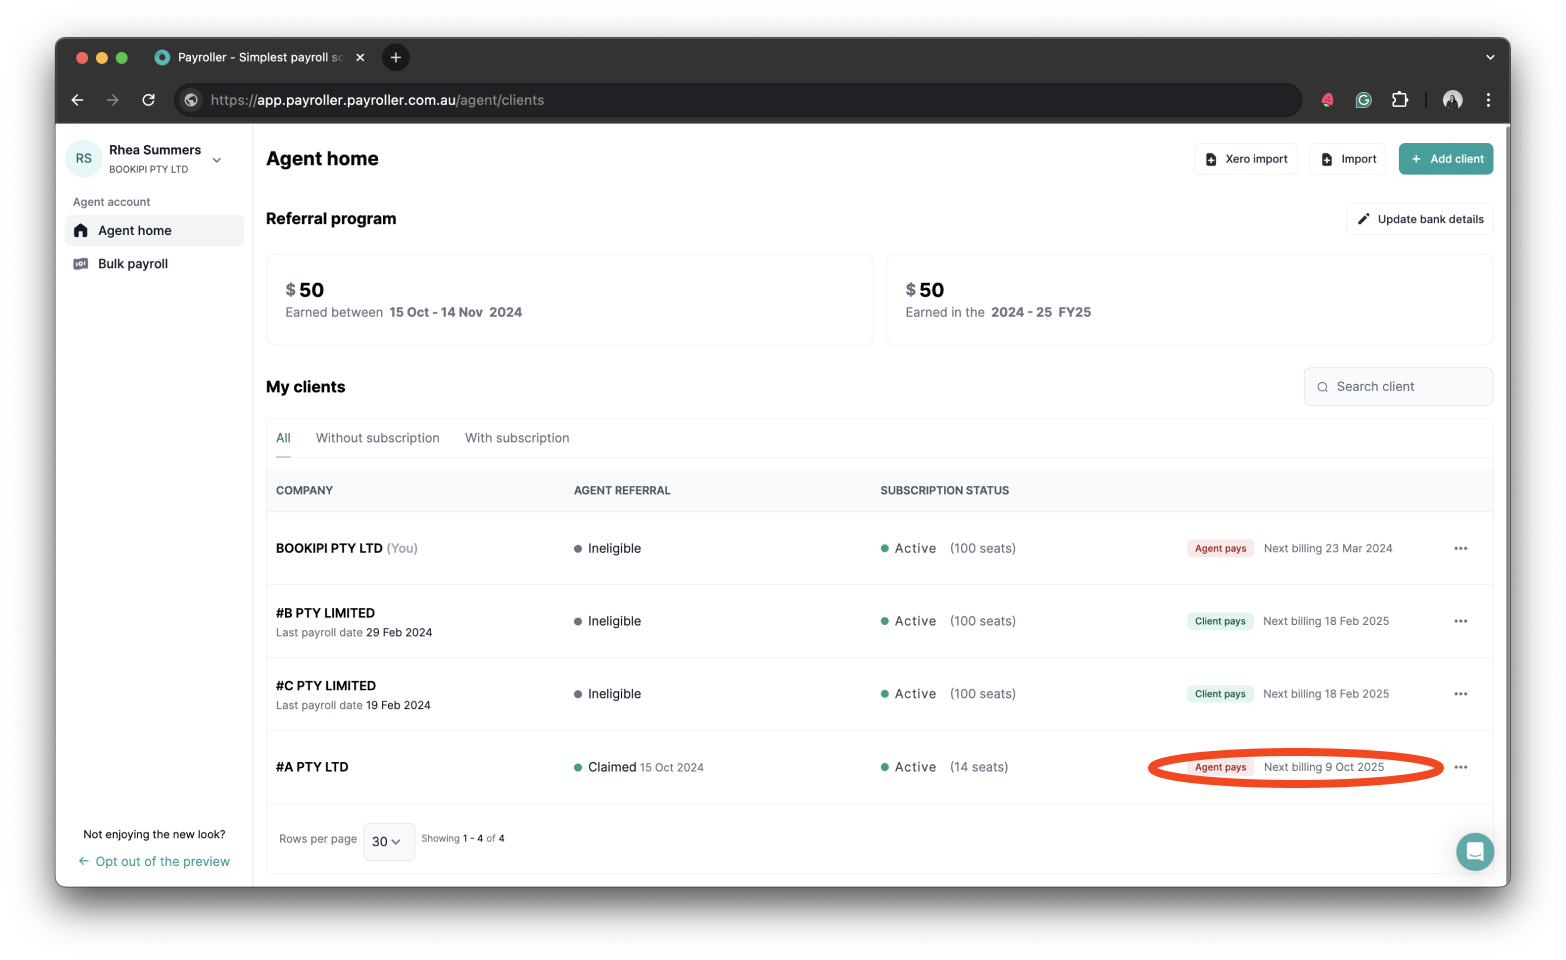Expand the tab list chevron in title bar
Viewport: 1566px width, 960px height.
pos(1490,57)
